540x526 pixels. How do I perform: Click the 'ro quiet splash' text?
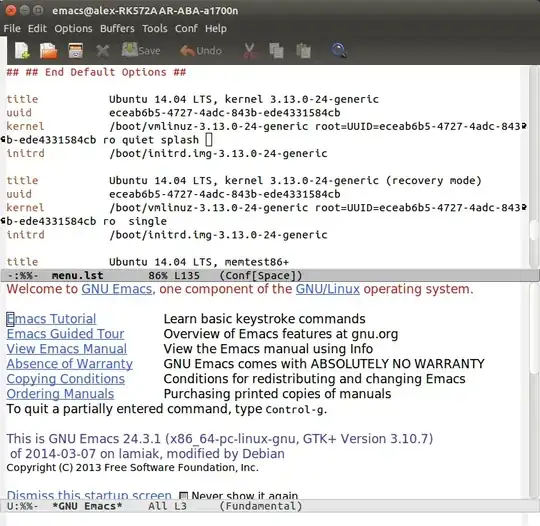(151, 140)
